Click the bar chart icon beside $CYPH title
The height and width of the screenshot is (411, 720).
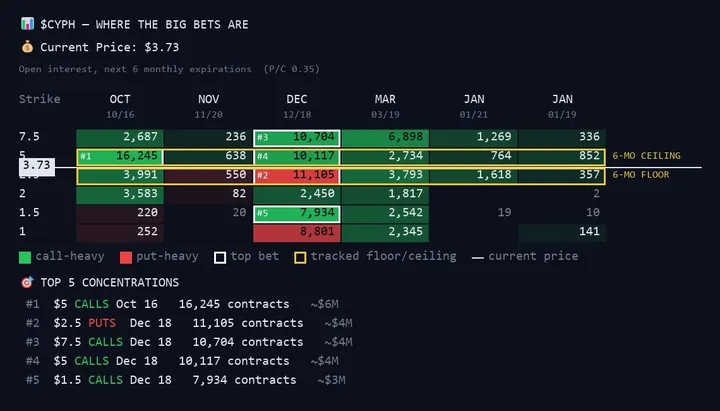pos(28,23)
